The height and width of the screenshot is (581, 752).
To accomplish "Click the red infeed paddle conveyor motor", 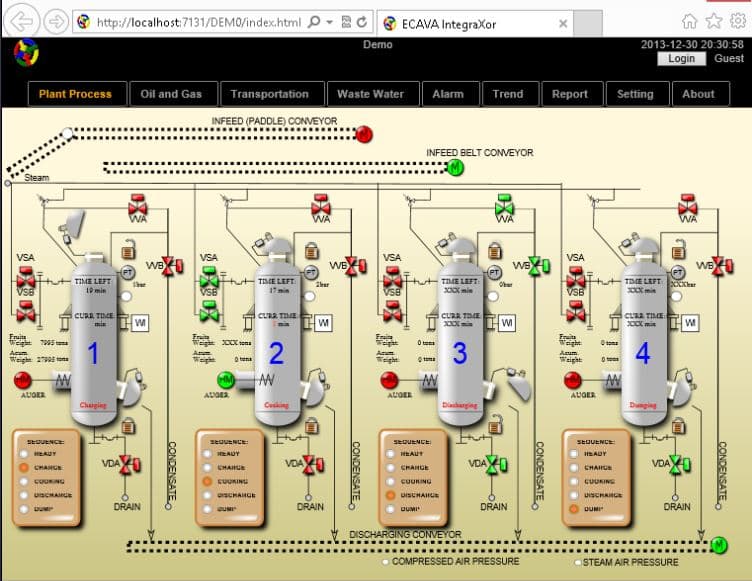I will coord(364,134).
